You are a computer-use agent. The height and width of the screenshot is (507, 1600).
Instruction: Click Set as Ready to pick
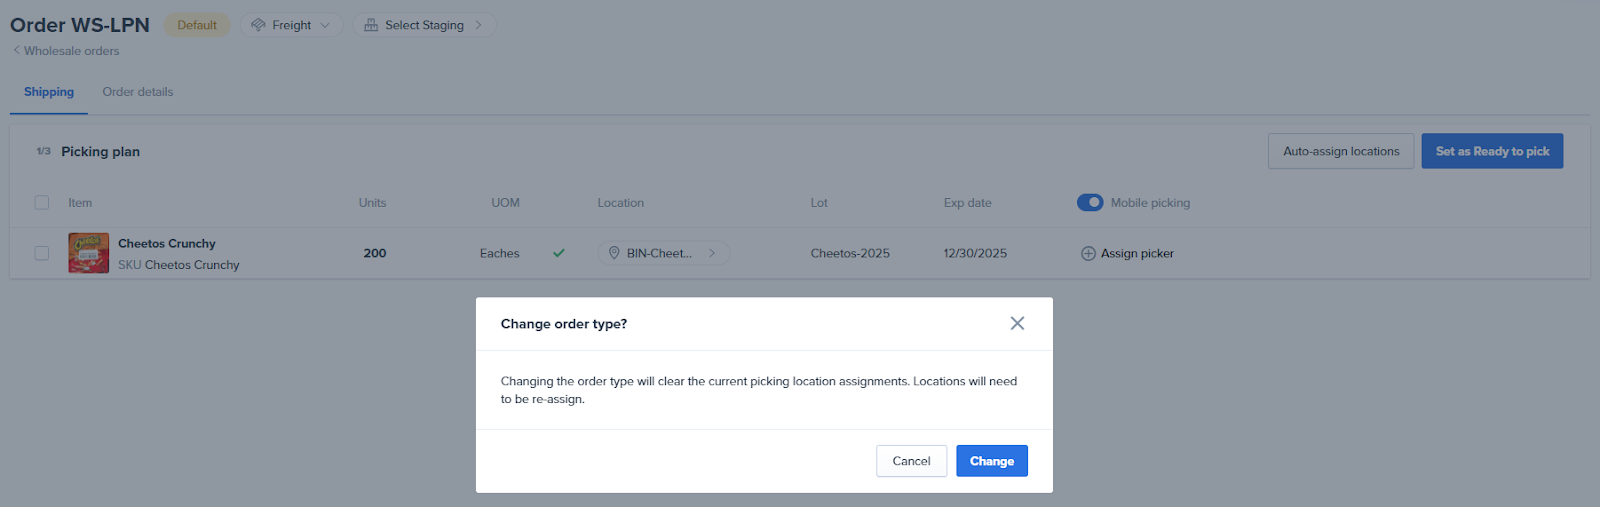[1492, 151]
